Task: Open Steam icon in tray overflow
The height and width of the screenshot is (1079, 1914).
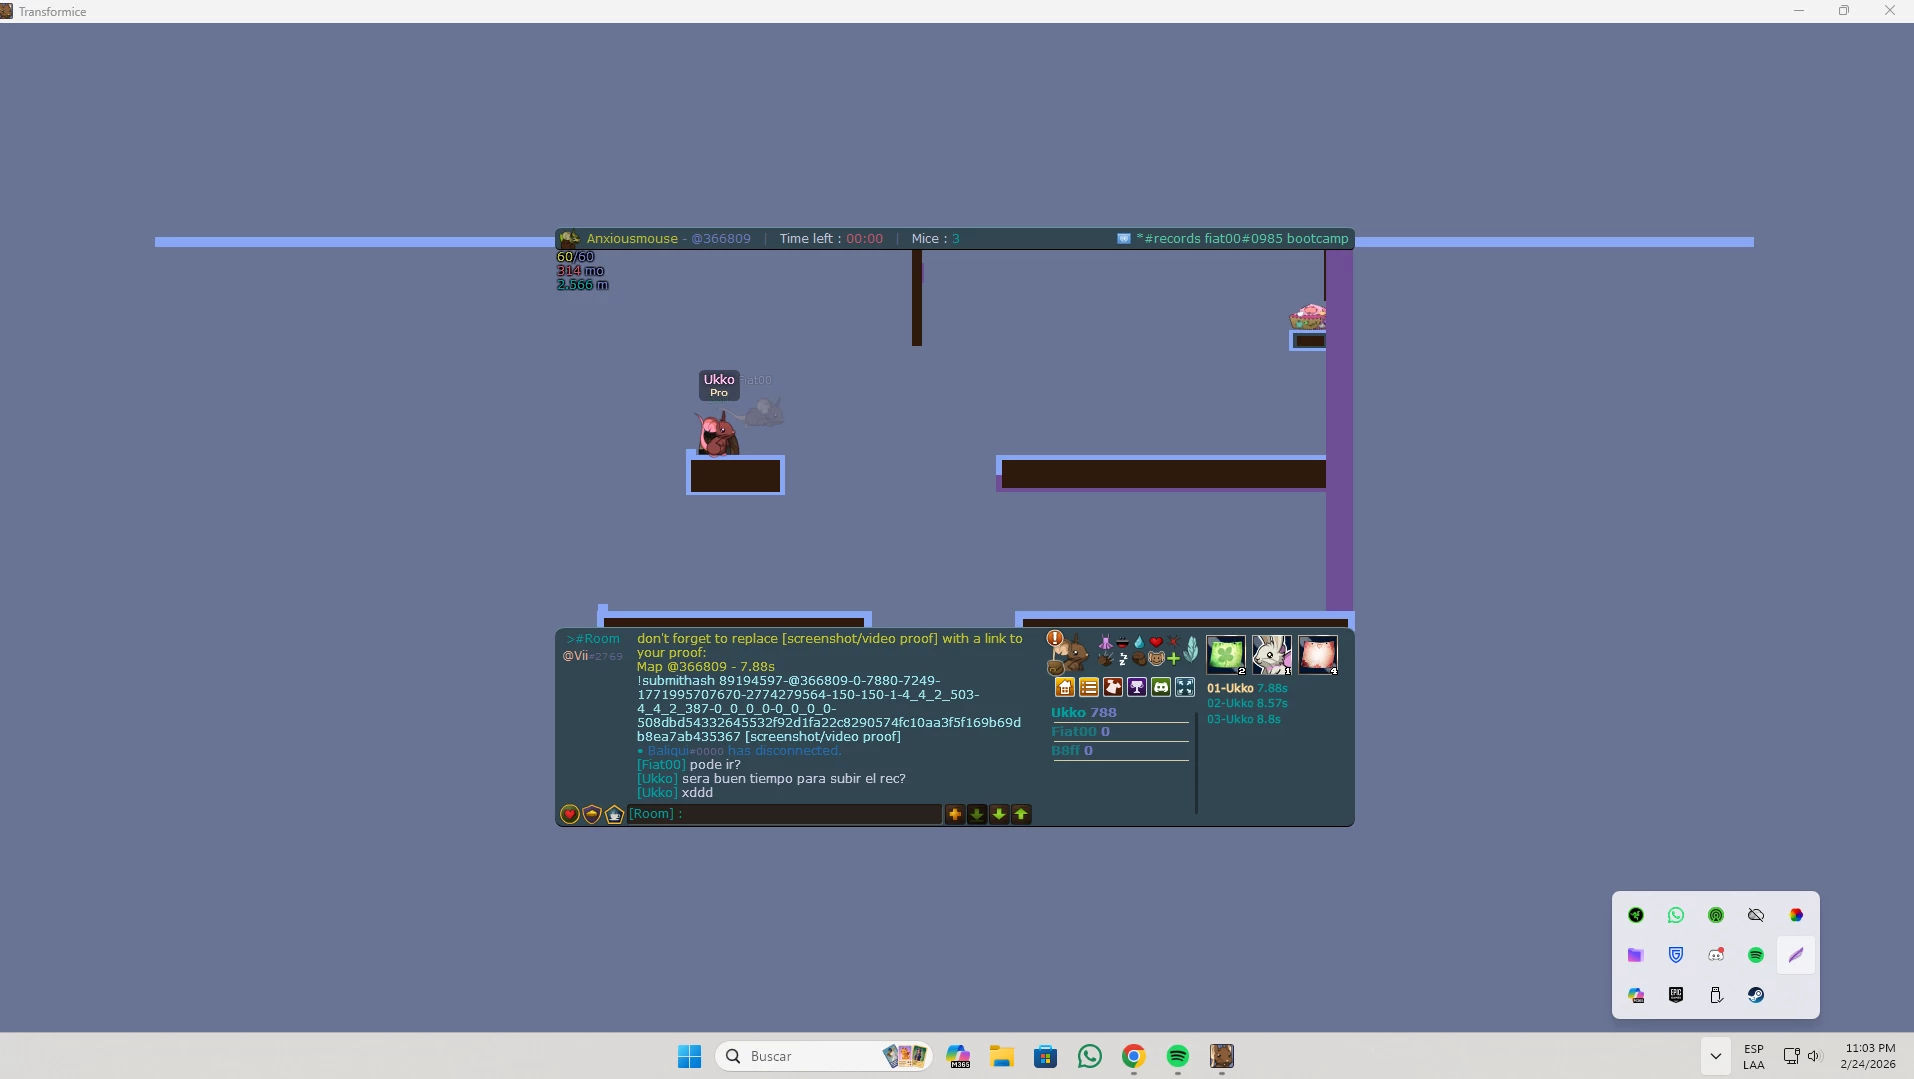Action: pyautogui.click(x=1756, y=995)
